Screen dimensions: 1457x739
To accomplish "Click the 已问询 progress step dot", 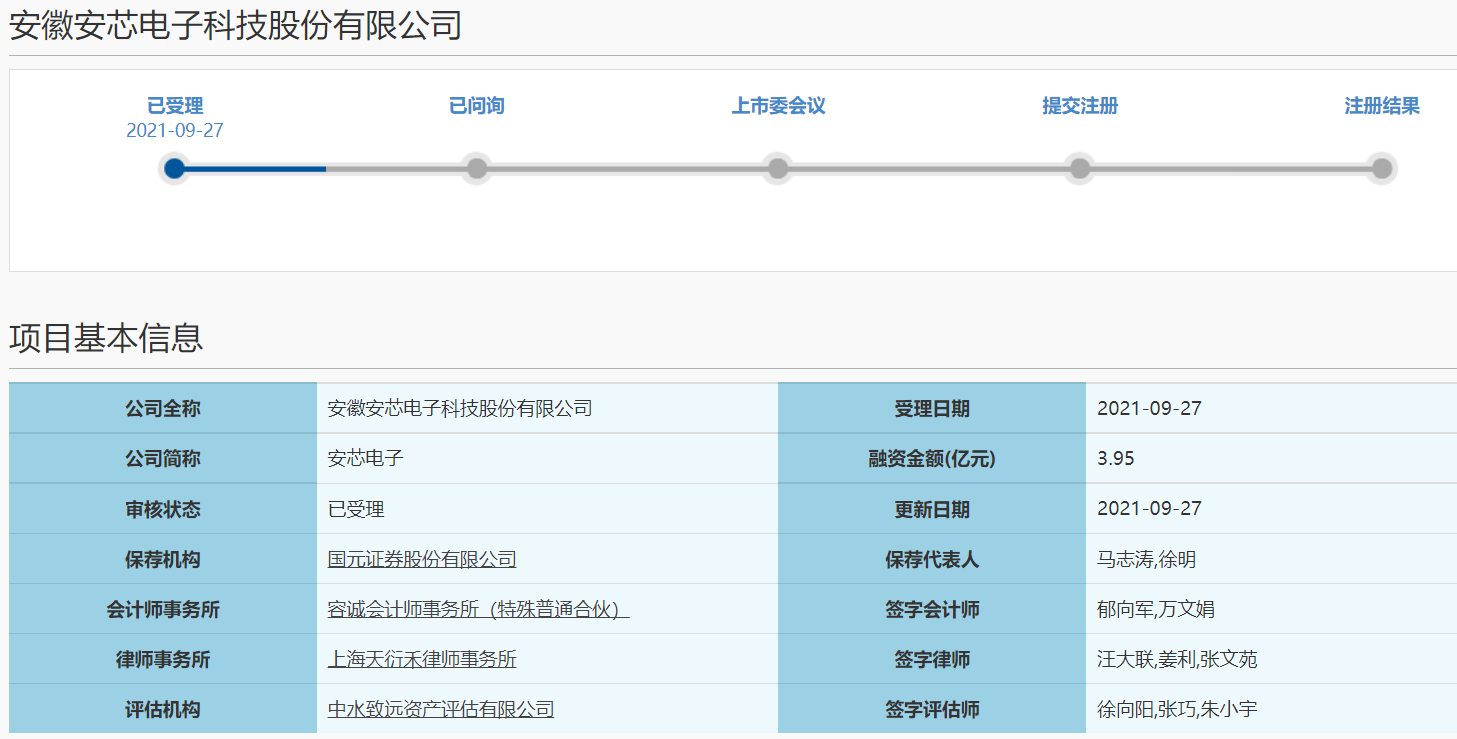I will 477,168.
